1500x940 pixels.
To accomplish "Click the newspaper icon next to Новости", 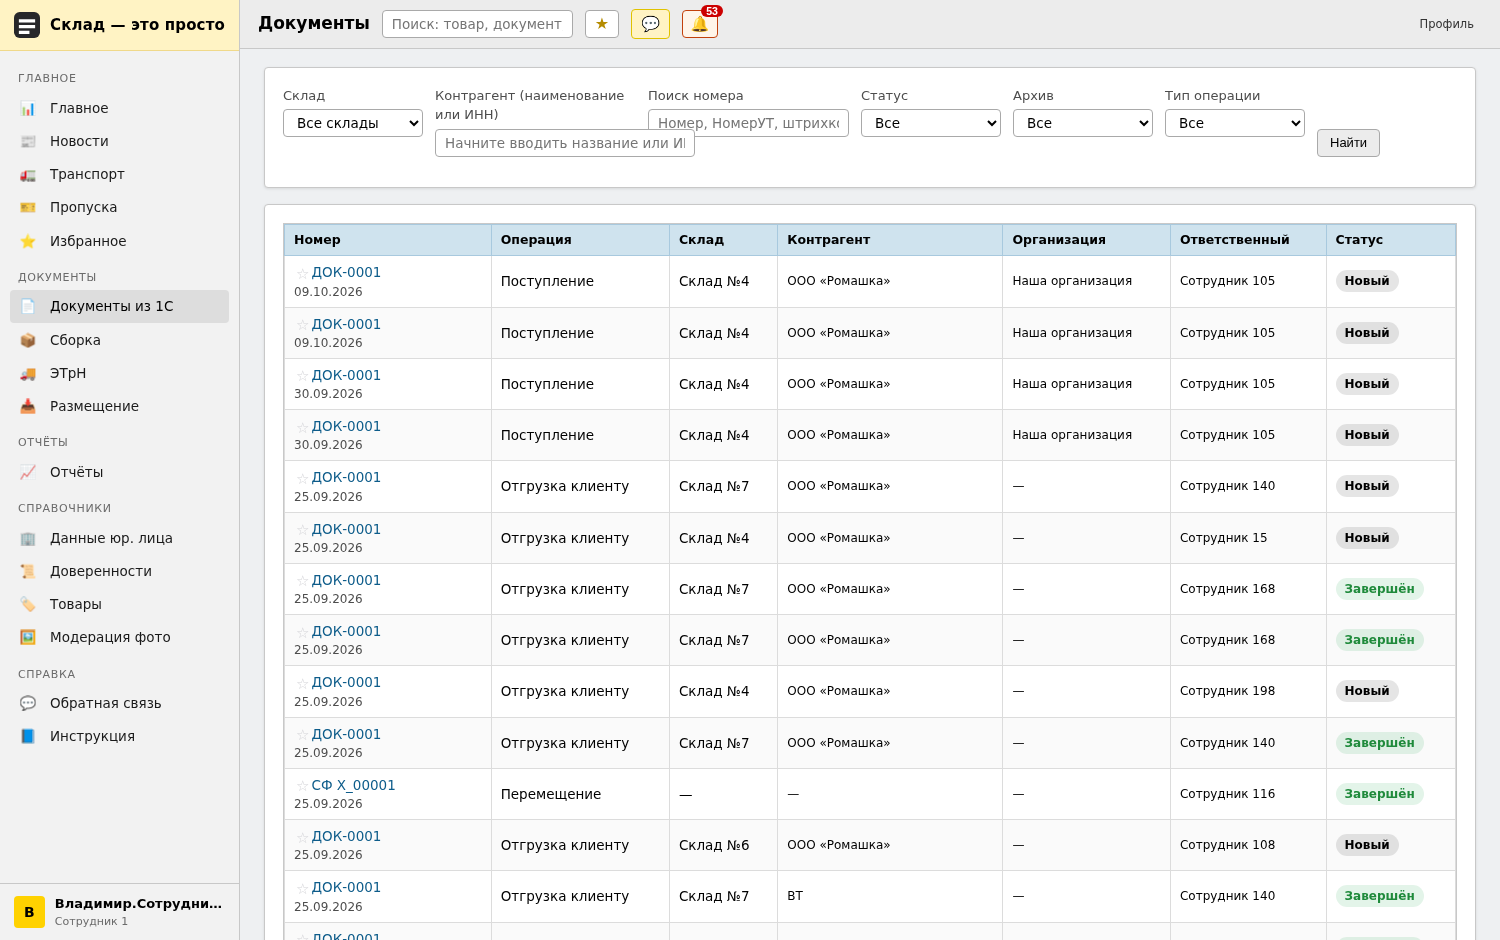I will click(x=28, y=141).
